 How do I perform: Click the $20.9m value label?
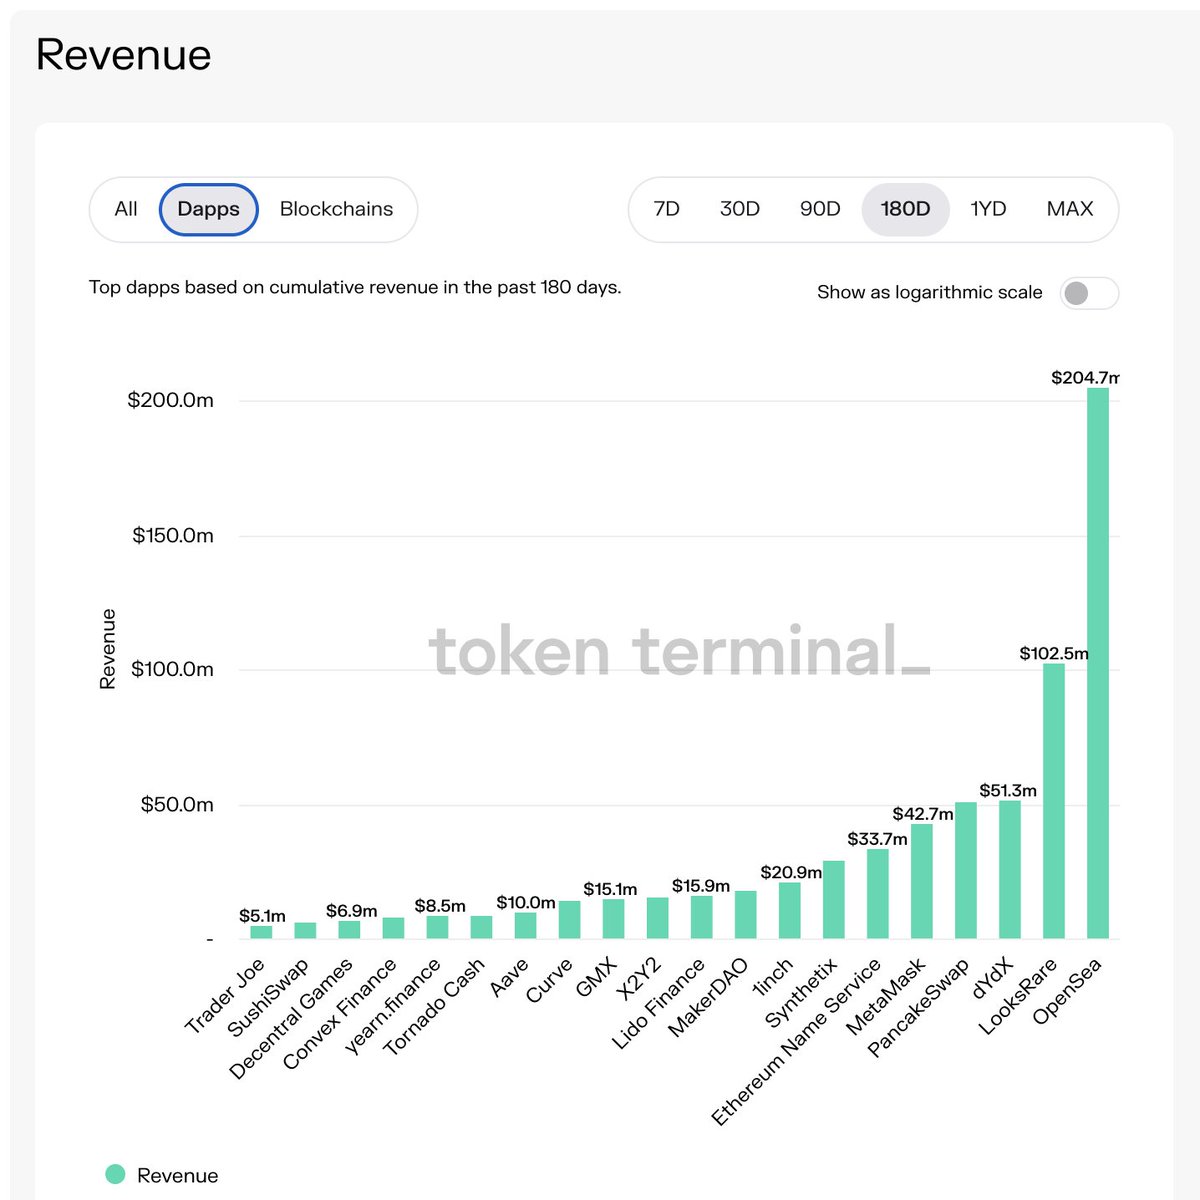coord(791,872)
